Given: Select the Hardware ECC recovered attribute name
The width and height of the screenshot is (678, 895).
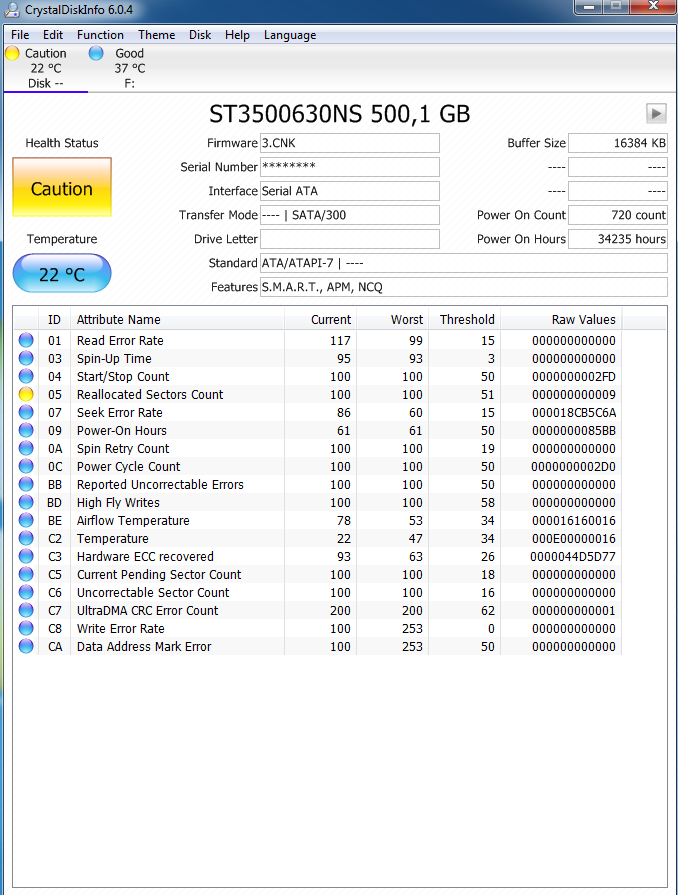Looking at the screenshot, I should [146, 556].
